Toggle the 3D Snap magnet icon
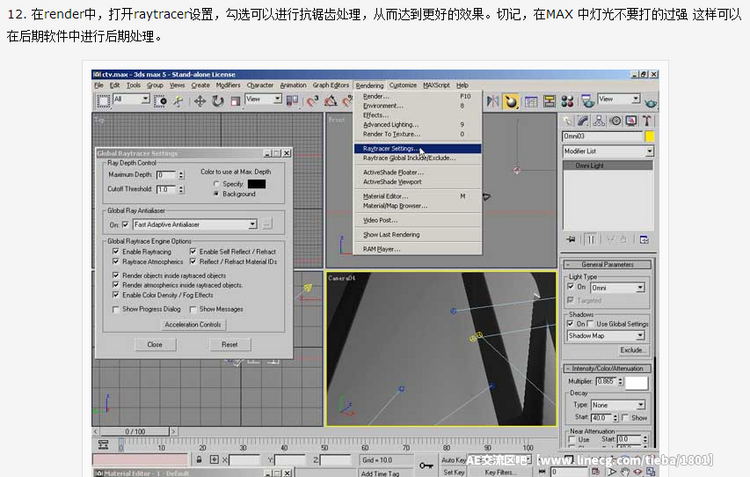The image size is (750, 477). [x=312, y=101]
